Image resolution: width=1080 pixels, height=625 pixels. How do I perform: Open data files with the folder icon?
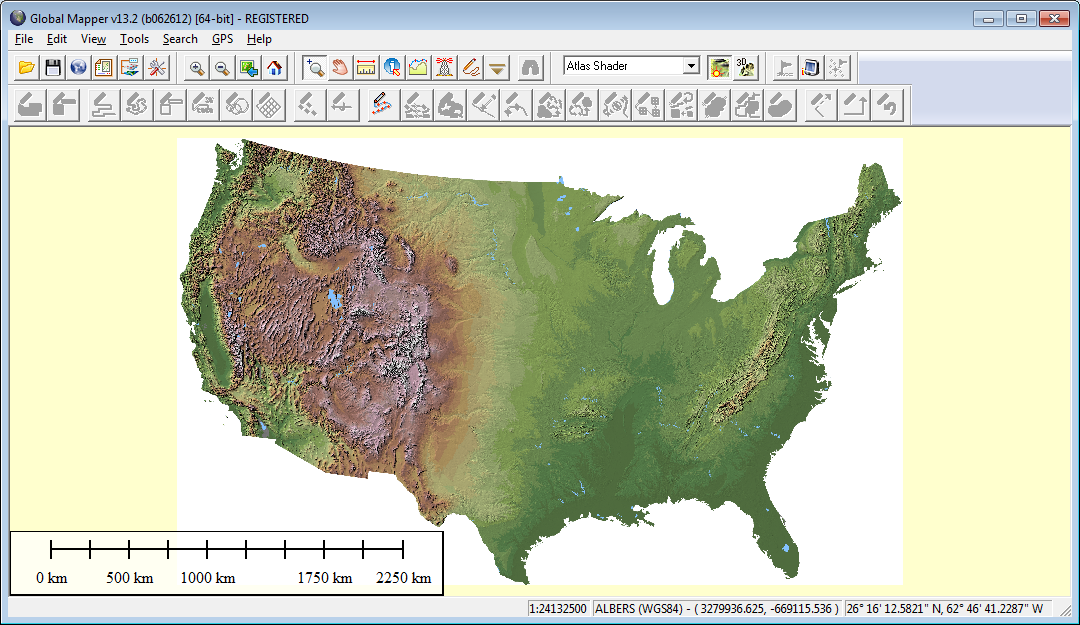coord(26,68)
